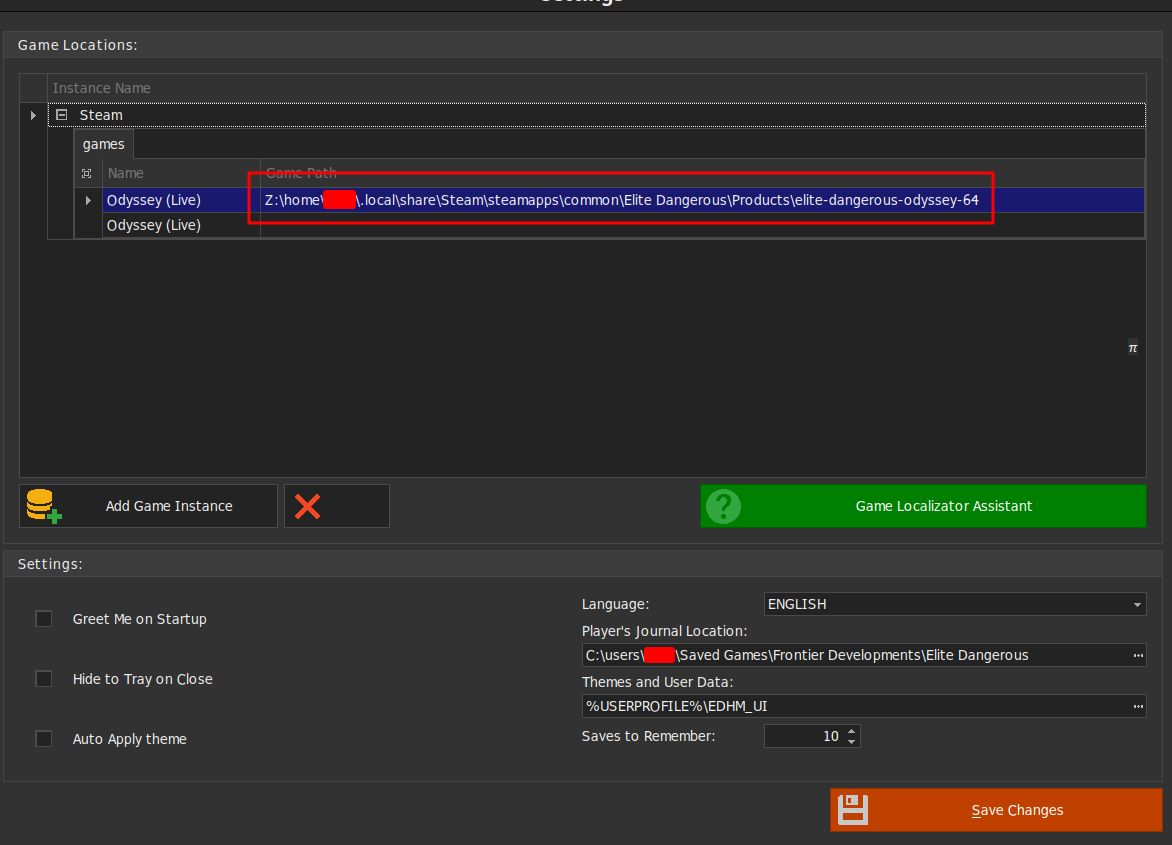Collapse the Steam instance group
Screen dimensions: 1172x845
click(62, 115)
